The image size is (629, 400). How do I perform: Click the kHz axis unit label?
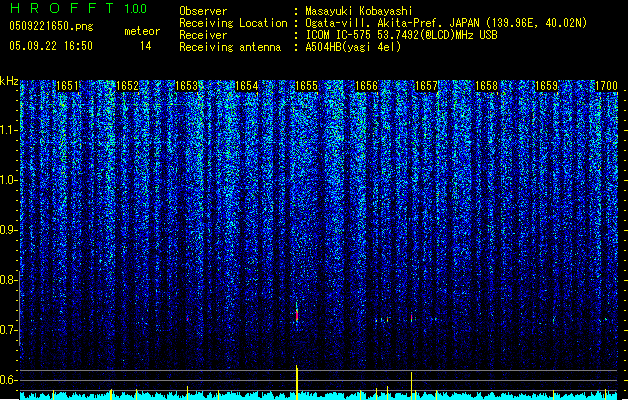pos(9,81)
